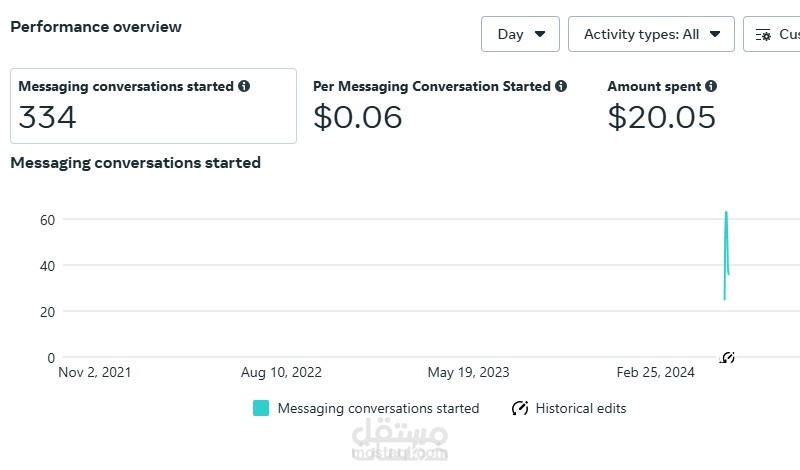This screenshot has height=470, width=800.
Task: Open the Customize settings button
Action: (771, 34)
